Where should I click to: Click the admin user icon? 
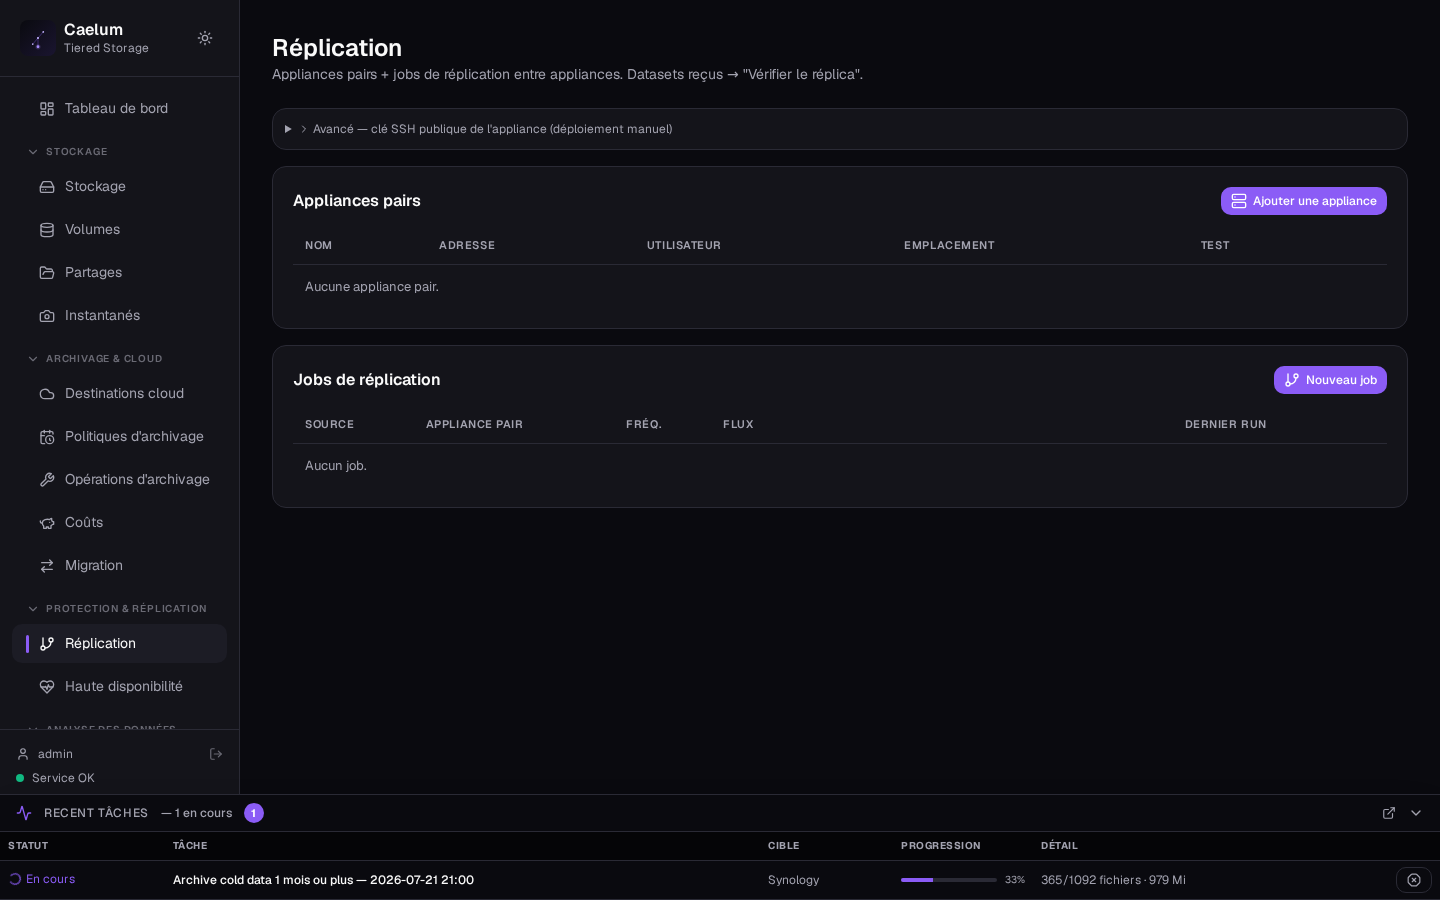tap(23, 754)
